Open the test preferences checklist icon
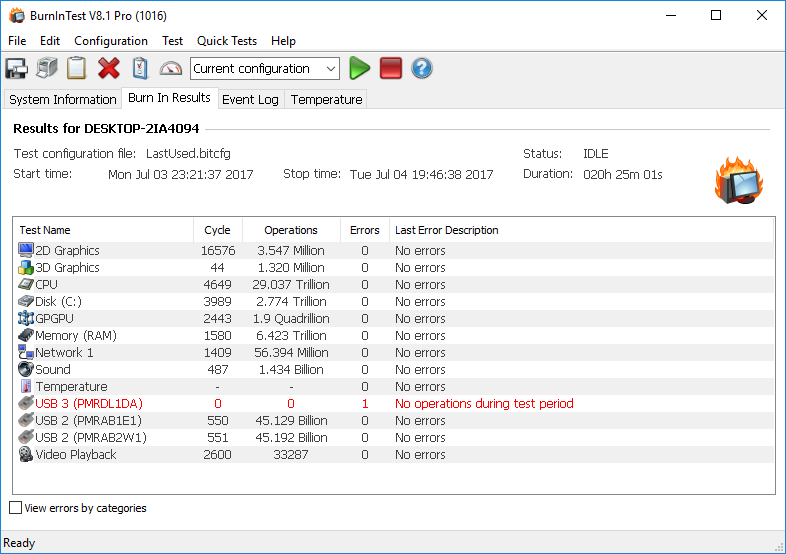Image resolution: width=786 pixels, height=554 pixels. 140,68
